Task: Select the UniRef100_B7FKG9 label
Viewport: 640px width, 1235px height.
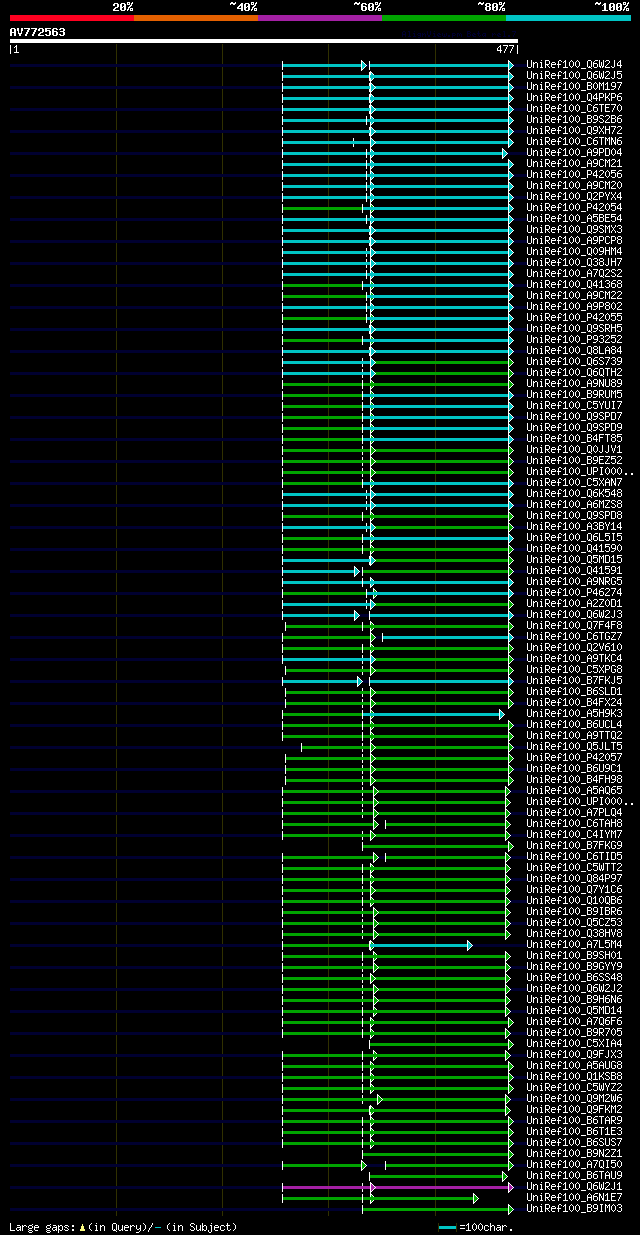Action: (x=574, y=846)
